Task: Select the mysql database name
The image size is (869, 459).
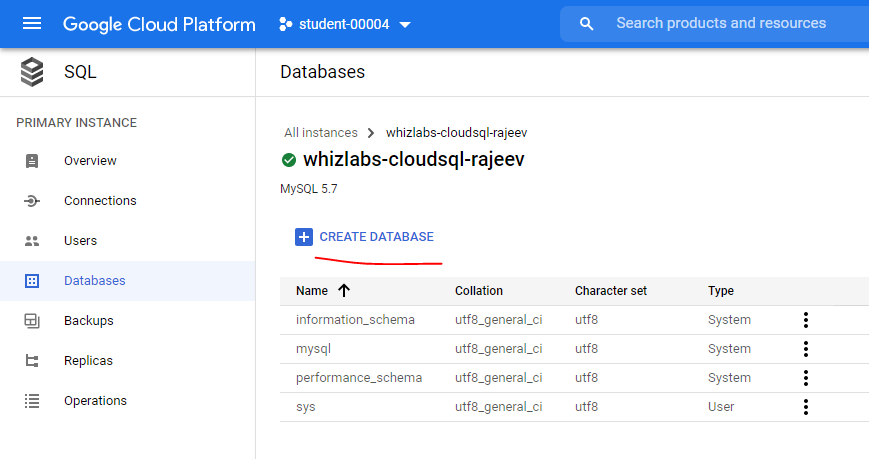Action: [313, 349]
